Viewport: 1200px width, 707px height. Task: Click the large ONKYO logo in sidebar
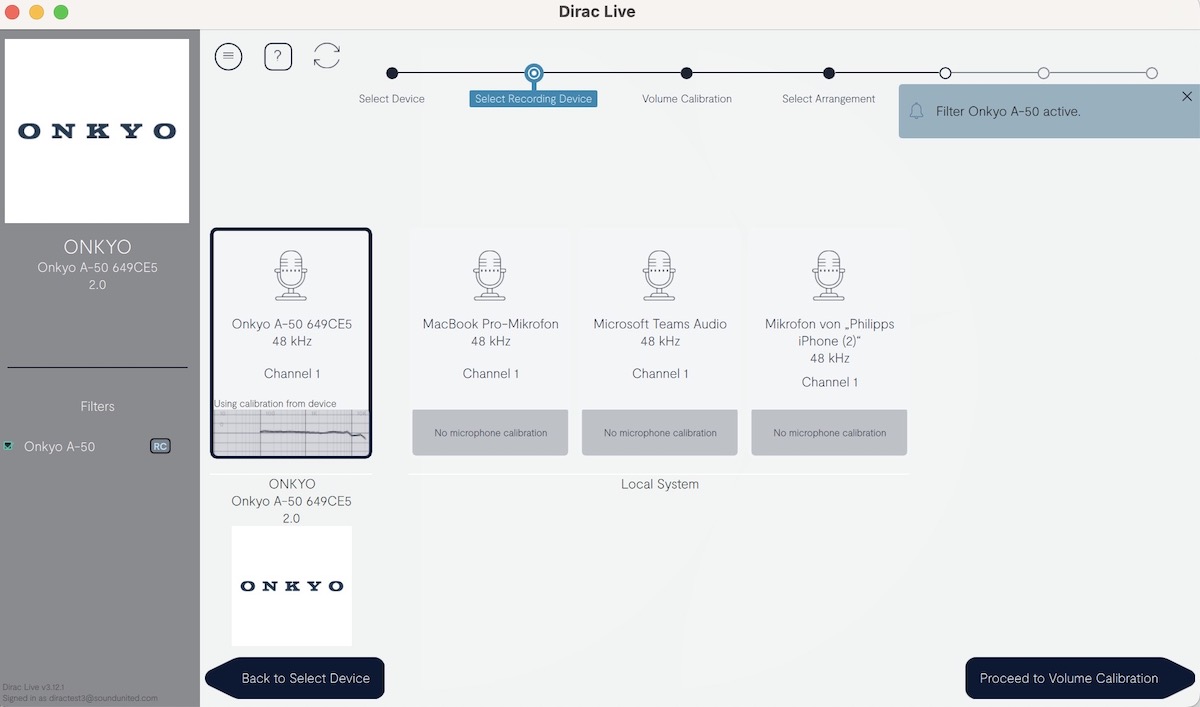click(x=97, y=131)
